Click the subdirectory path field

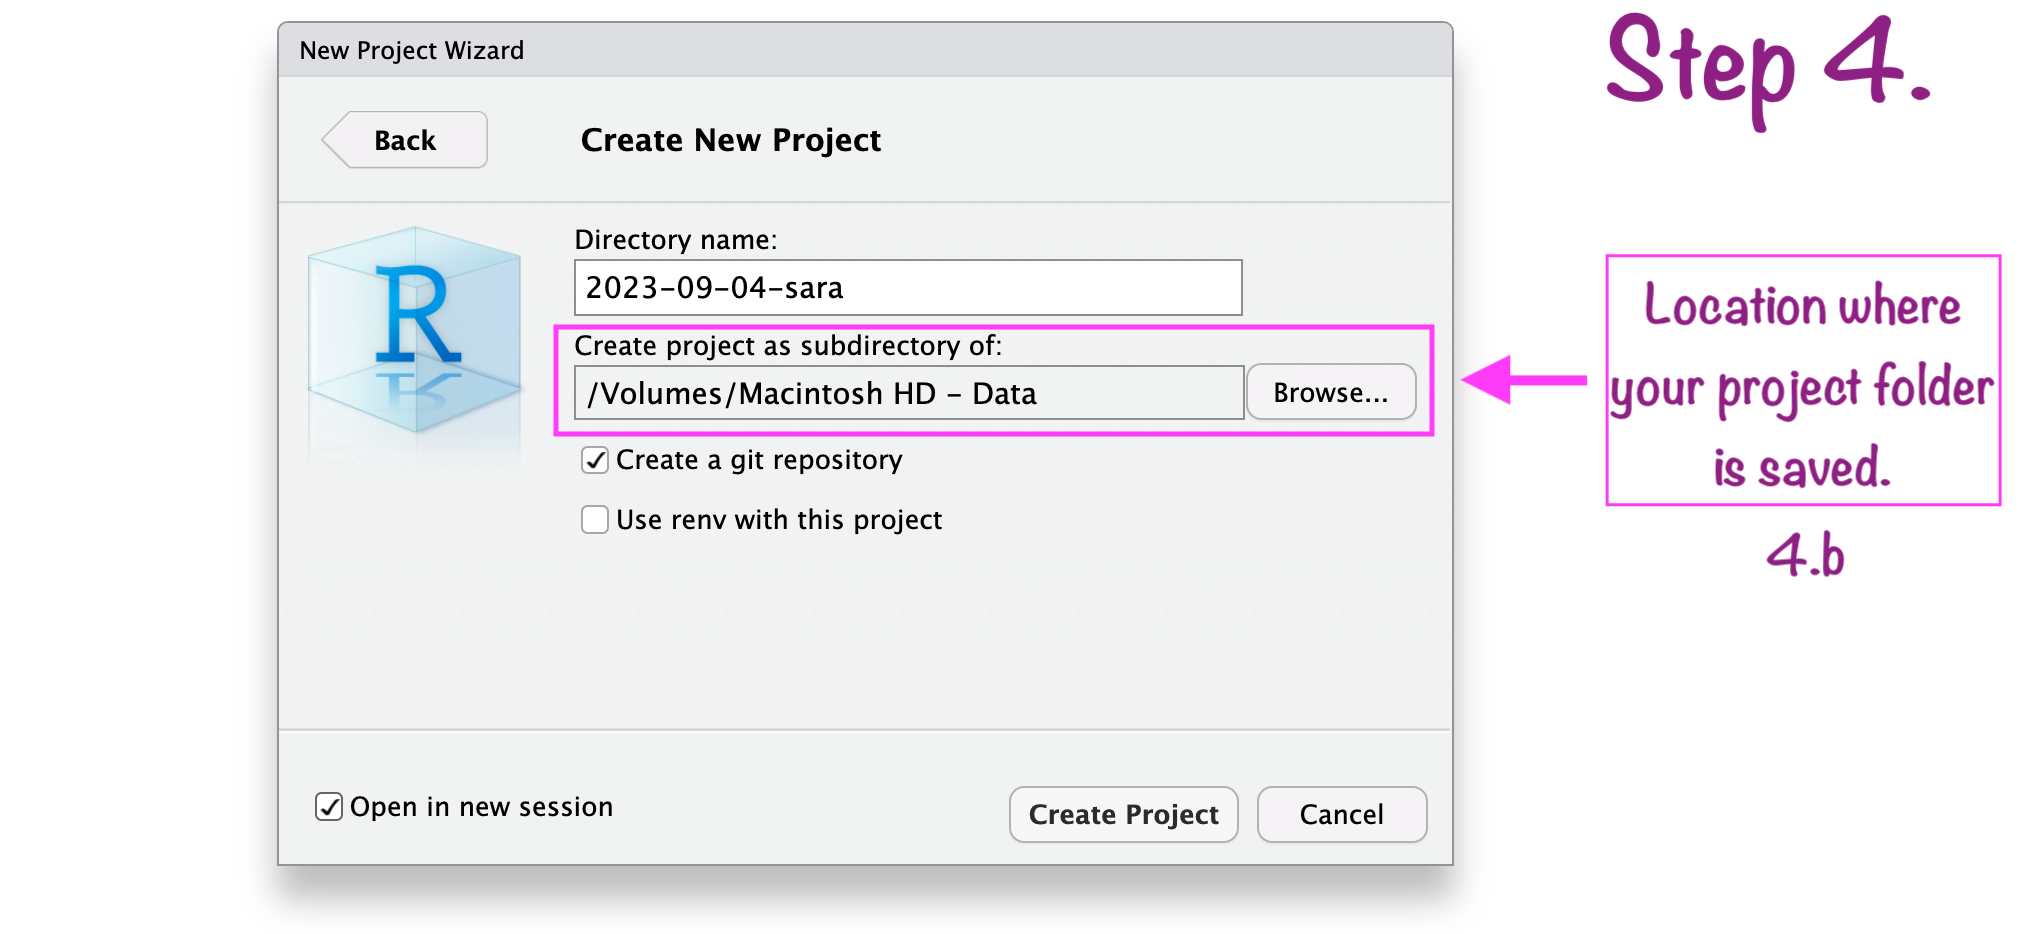908,393
